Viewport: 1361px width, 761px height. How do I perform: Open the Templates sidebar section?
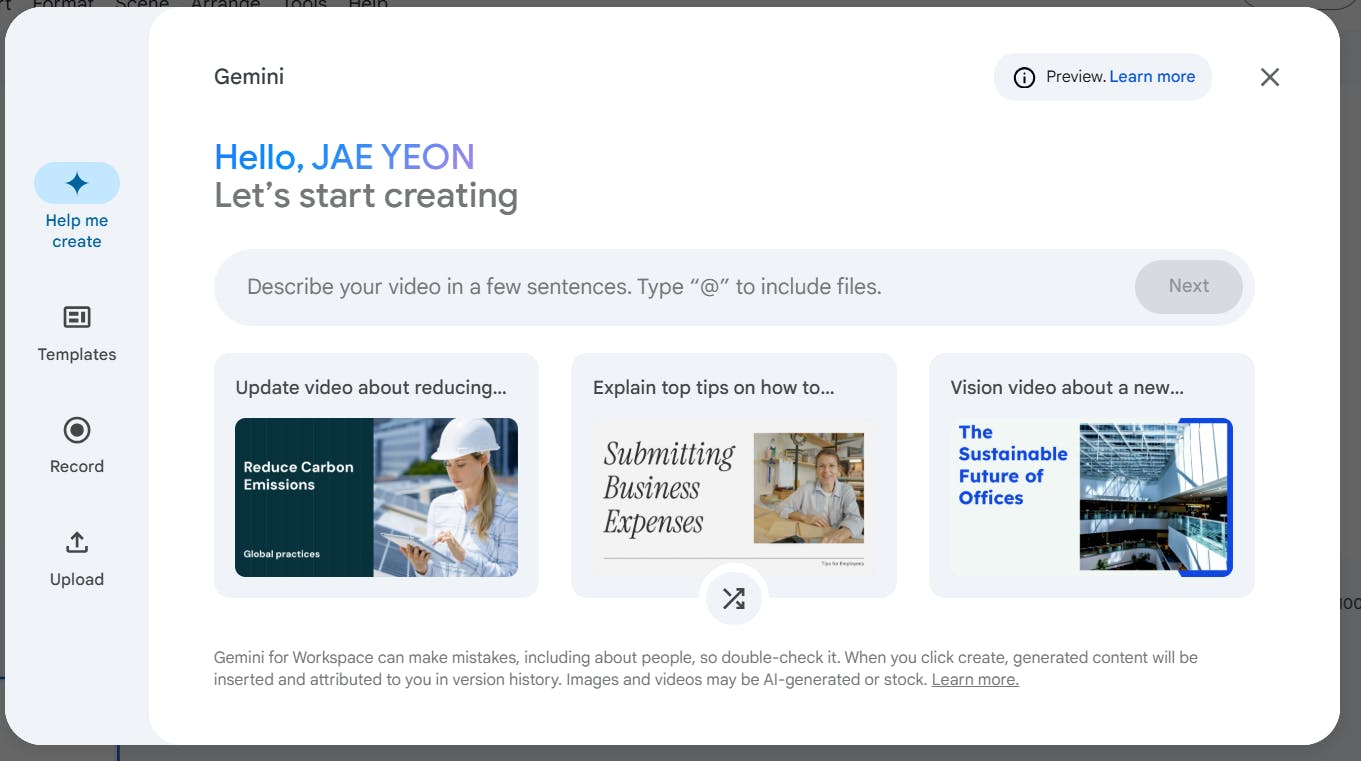pos(77,334)
